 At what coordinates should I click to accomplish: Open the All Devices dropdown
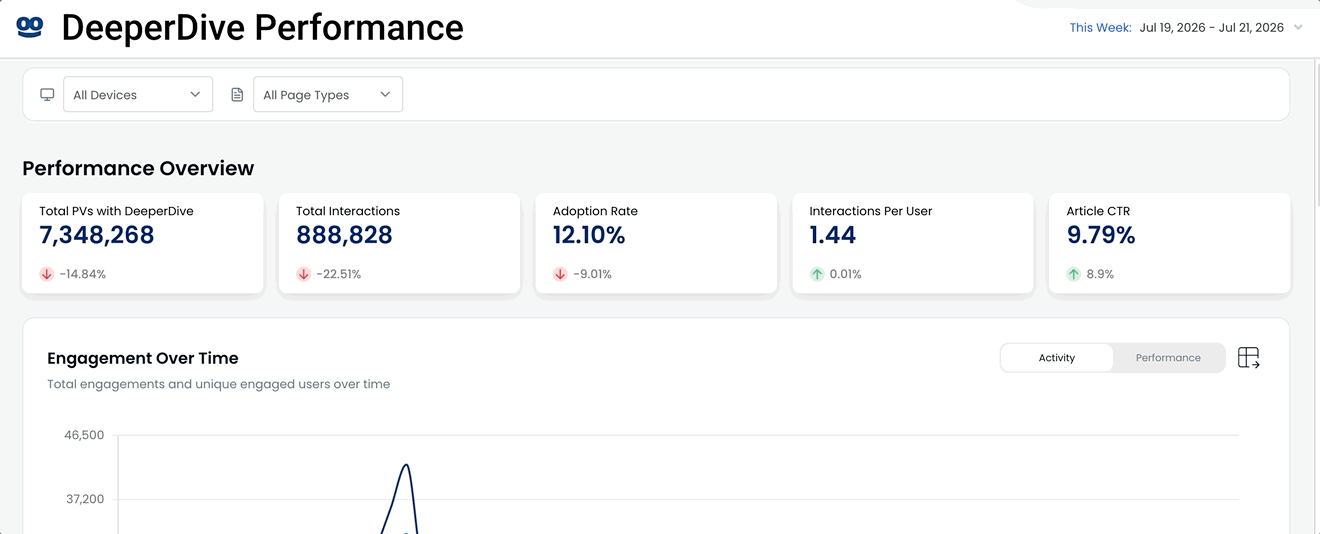click(138, 95)
